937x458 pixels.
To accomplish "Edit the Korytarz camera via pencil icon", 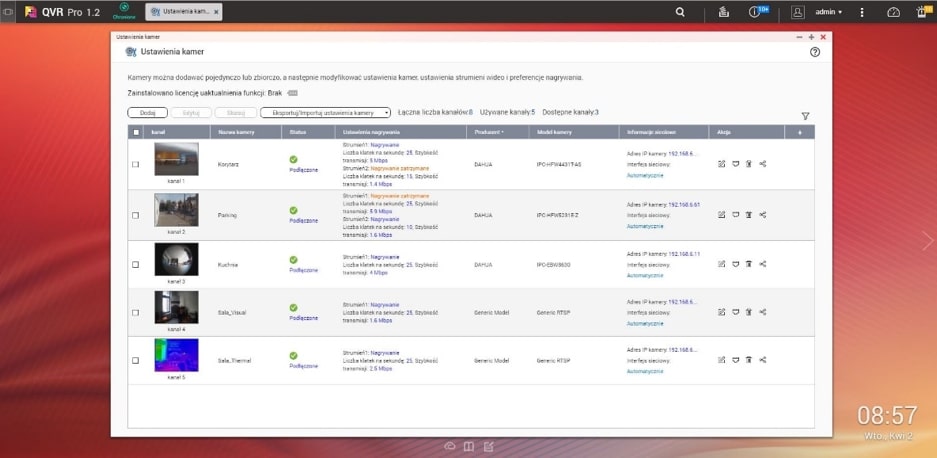I will click(x=721, y=164).
